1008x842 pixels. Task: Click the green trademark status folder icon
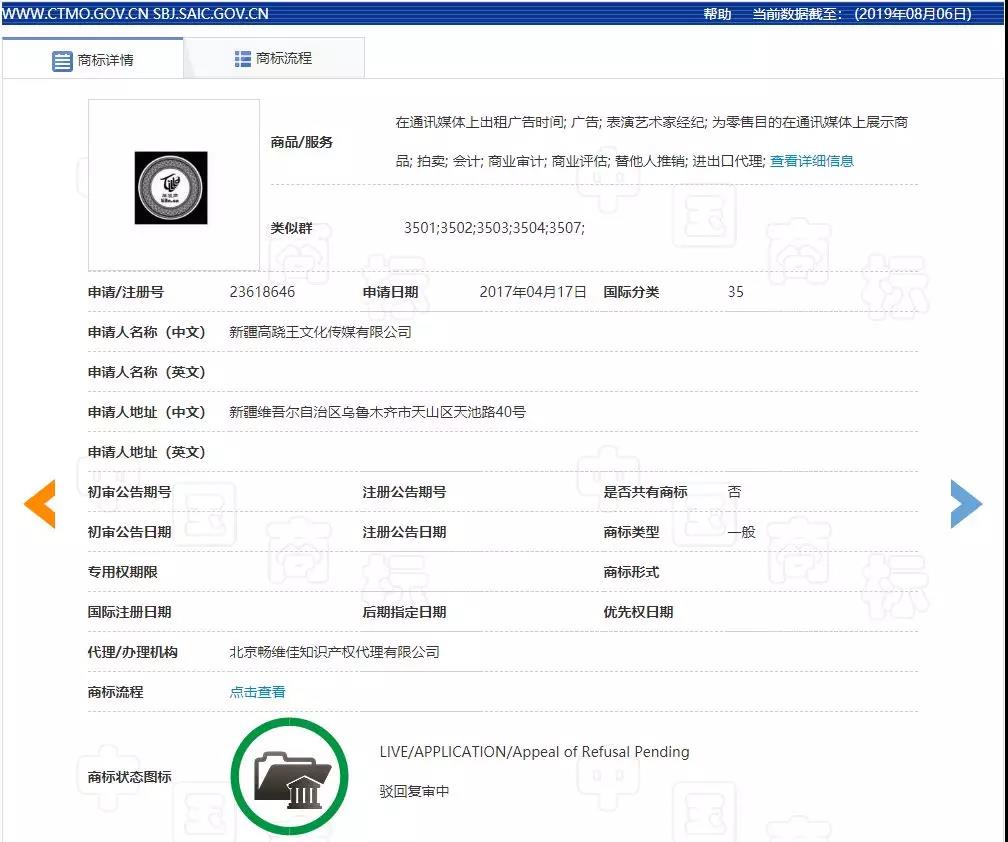[290, 776]
